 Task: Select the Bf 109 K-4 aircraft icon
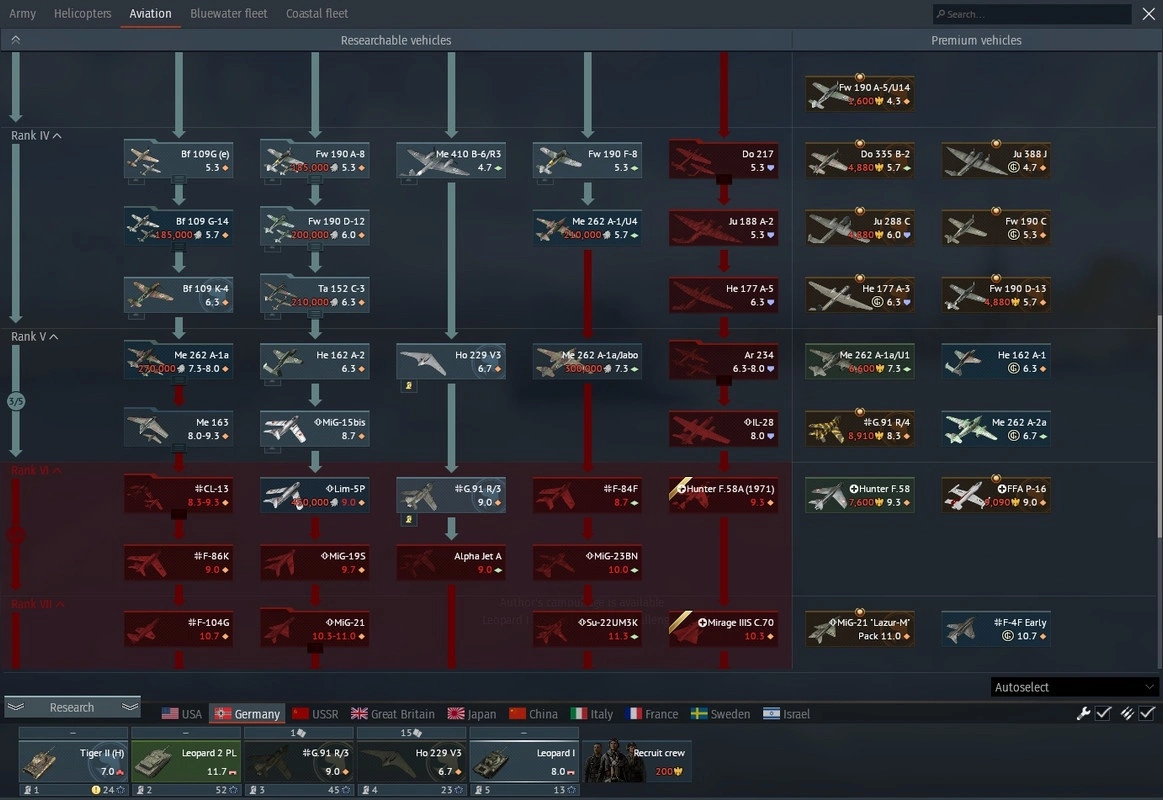coord(178,294)
